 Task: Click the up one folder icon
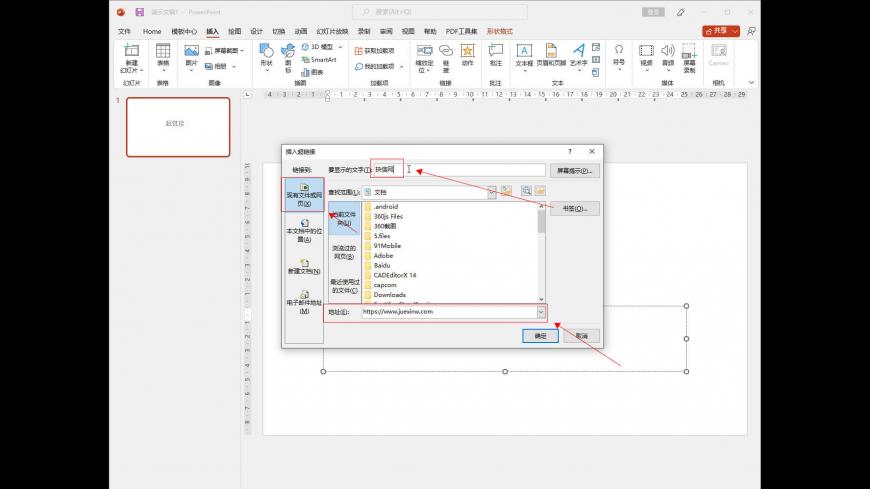click(506, 191)
